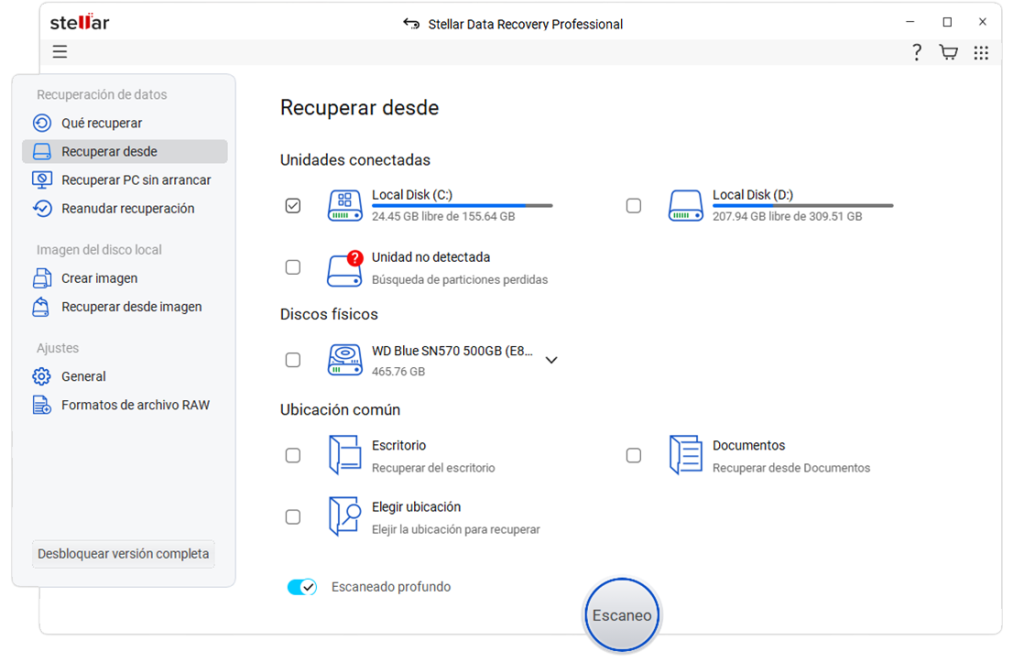Image resolution: width=1024 pixels, height=662 pixels.
Task: Open Reanudar recuperación
Action: (x=125, y=208)
